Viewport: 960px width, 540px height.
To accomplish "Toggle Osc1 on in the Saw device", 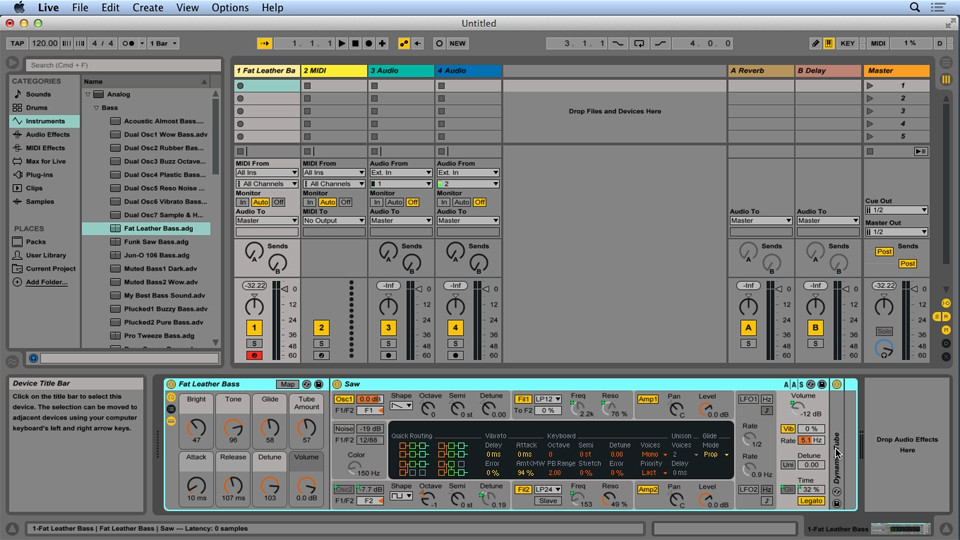I will point(343,399).
